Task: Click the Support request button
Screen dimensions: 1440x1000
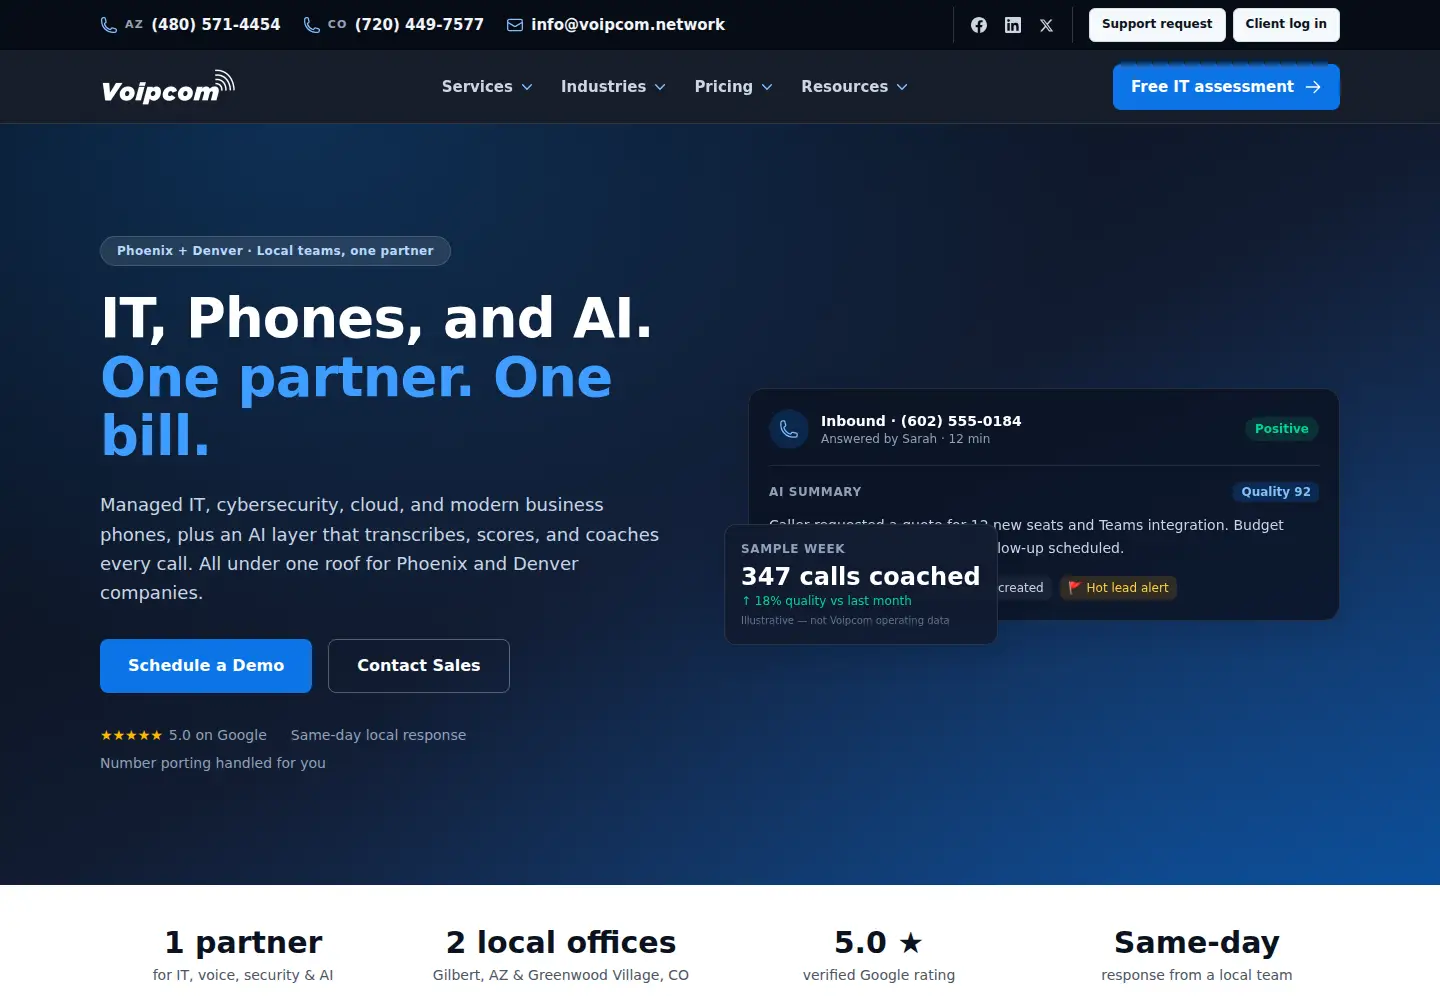Action: point(1157,25)
